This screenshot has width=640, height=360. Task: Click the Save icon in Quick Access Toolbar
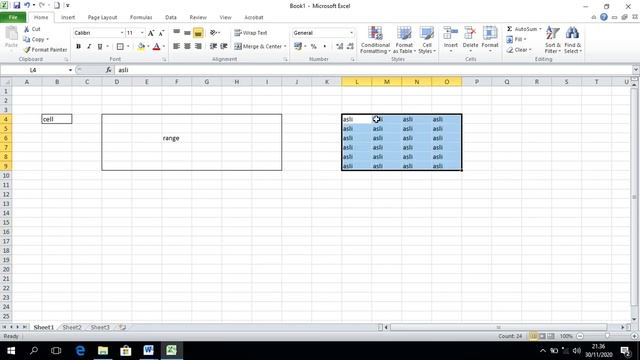pyautogui.click(x=17, y=6)
